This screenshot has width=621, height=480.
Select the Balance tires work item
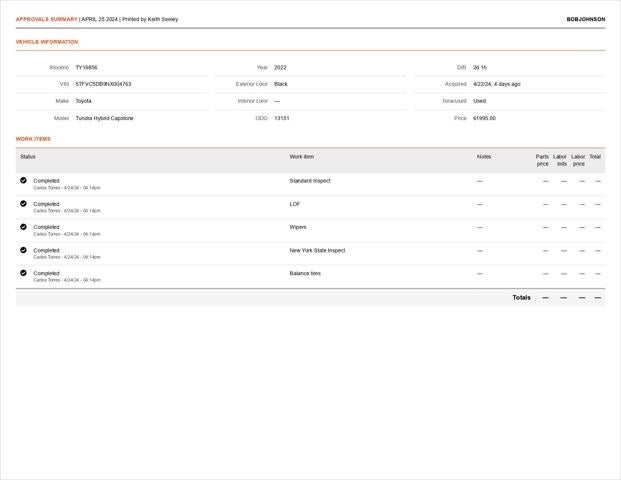(x=305, y=273)
